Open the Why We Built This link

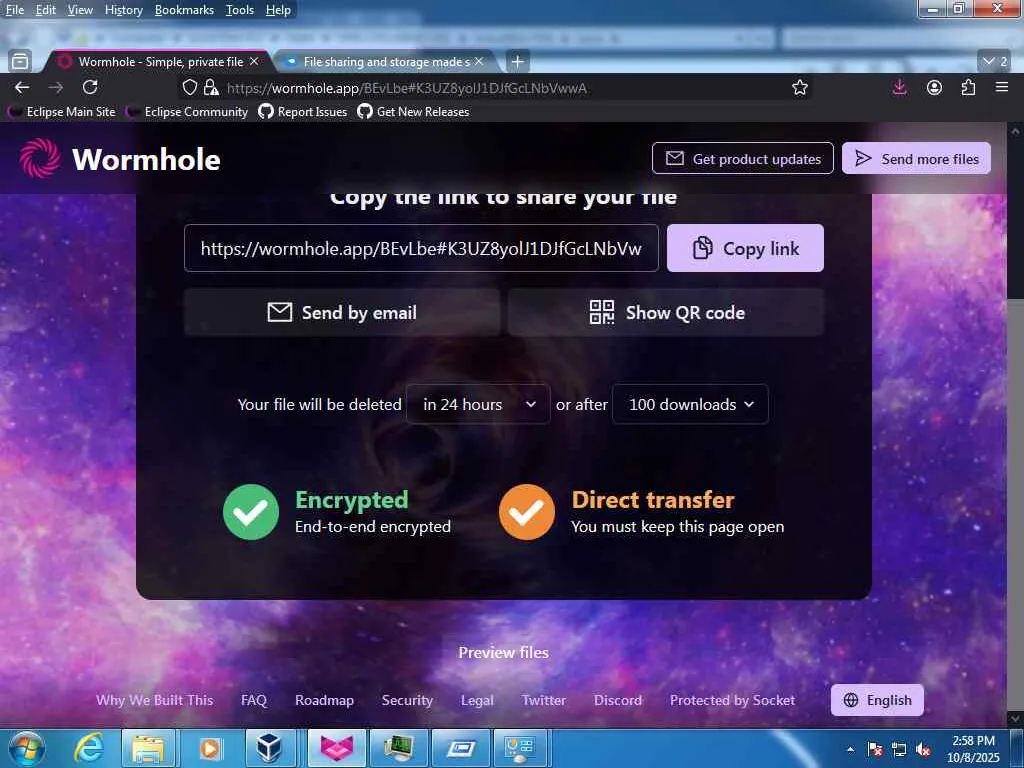point(155,700)
